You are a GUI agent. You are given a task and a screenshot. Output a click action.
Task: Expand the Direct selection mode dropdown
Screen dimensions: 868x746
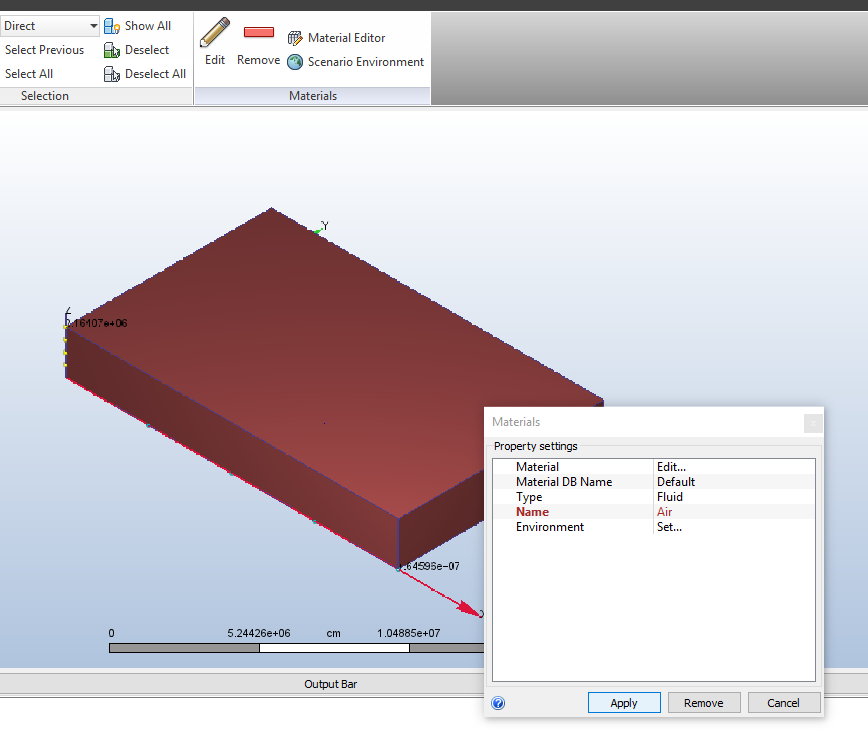(x=93, y=26)
